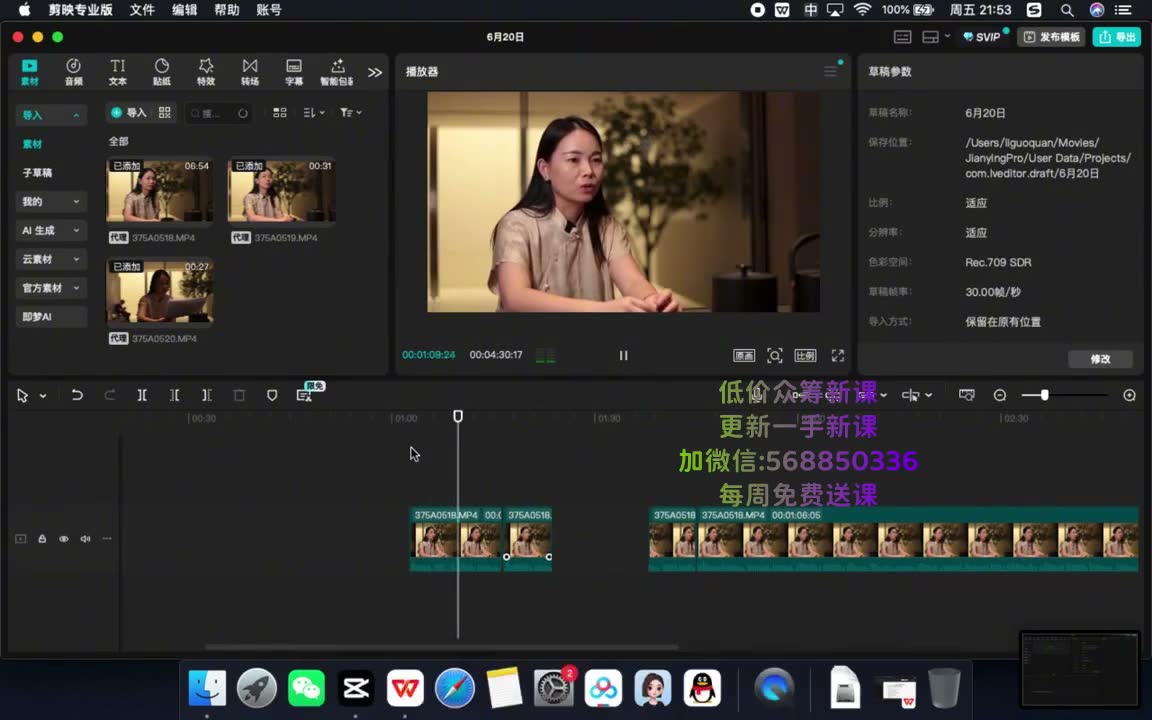Enter fullscreen player view

click(838, 356)
